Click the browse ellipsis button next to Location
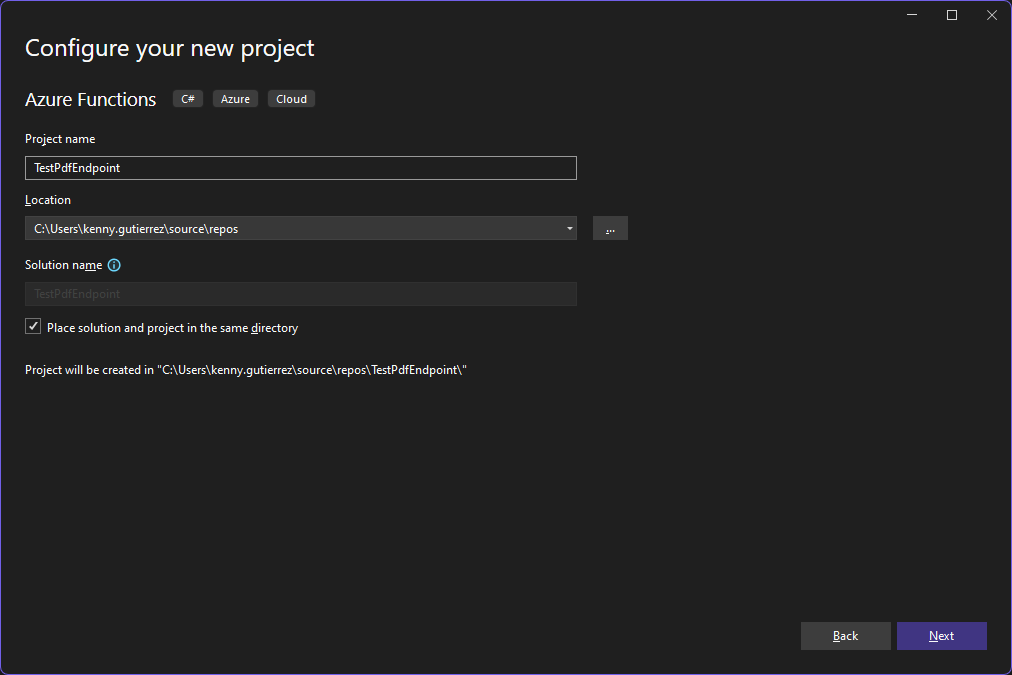Image resolution: width=1012 pixels, height=675 pixels. (x=610, y=228)
